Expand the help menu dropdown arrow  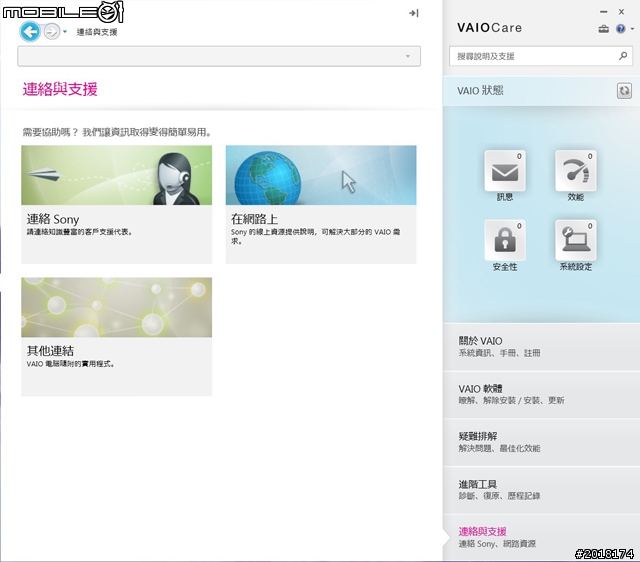coord(632,29)
